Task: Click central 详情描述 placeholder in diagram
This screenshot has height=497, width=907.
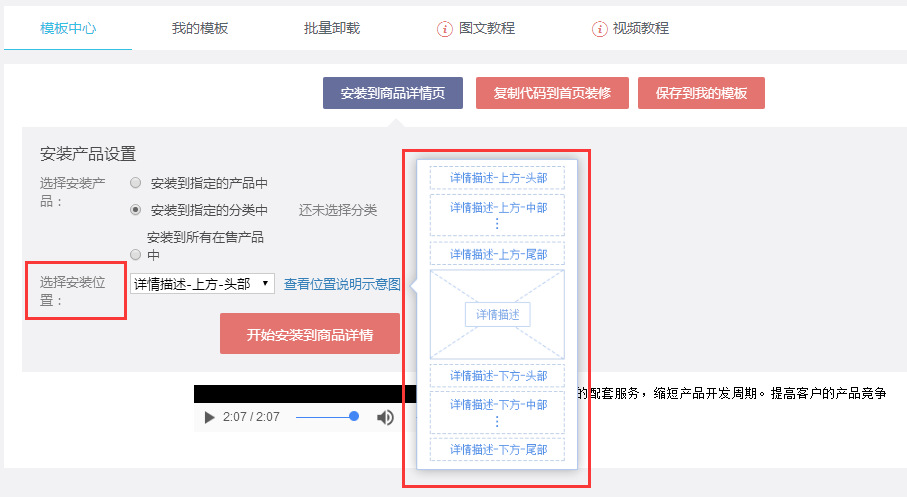Action: click(497, 314)
